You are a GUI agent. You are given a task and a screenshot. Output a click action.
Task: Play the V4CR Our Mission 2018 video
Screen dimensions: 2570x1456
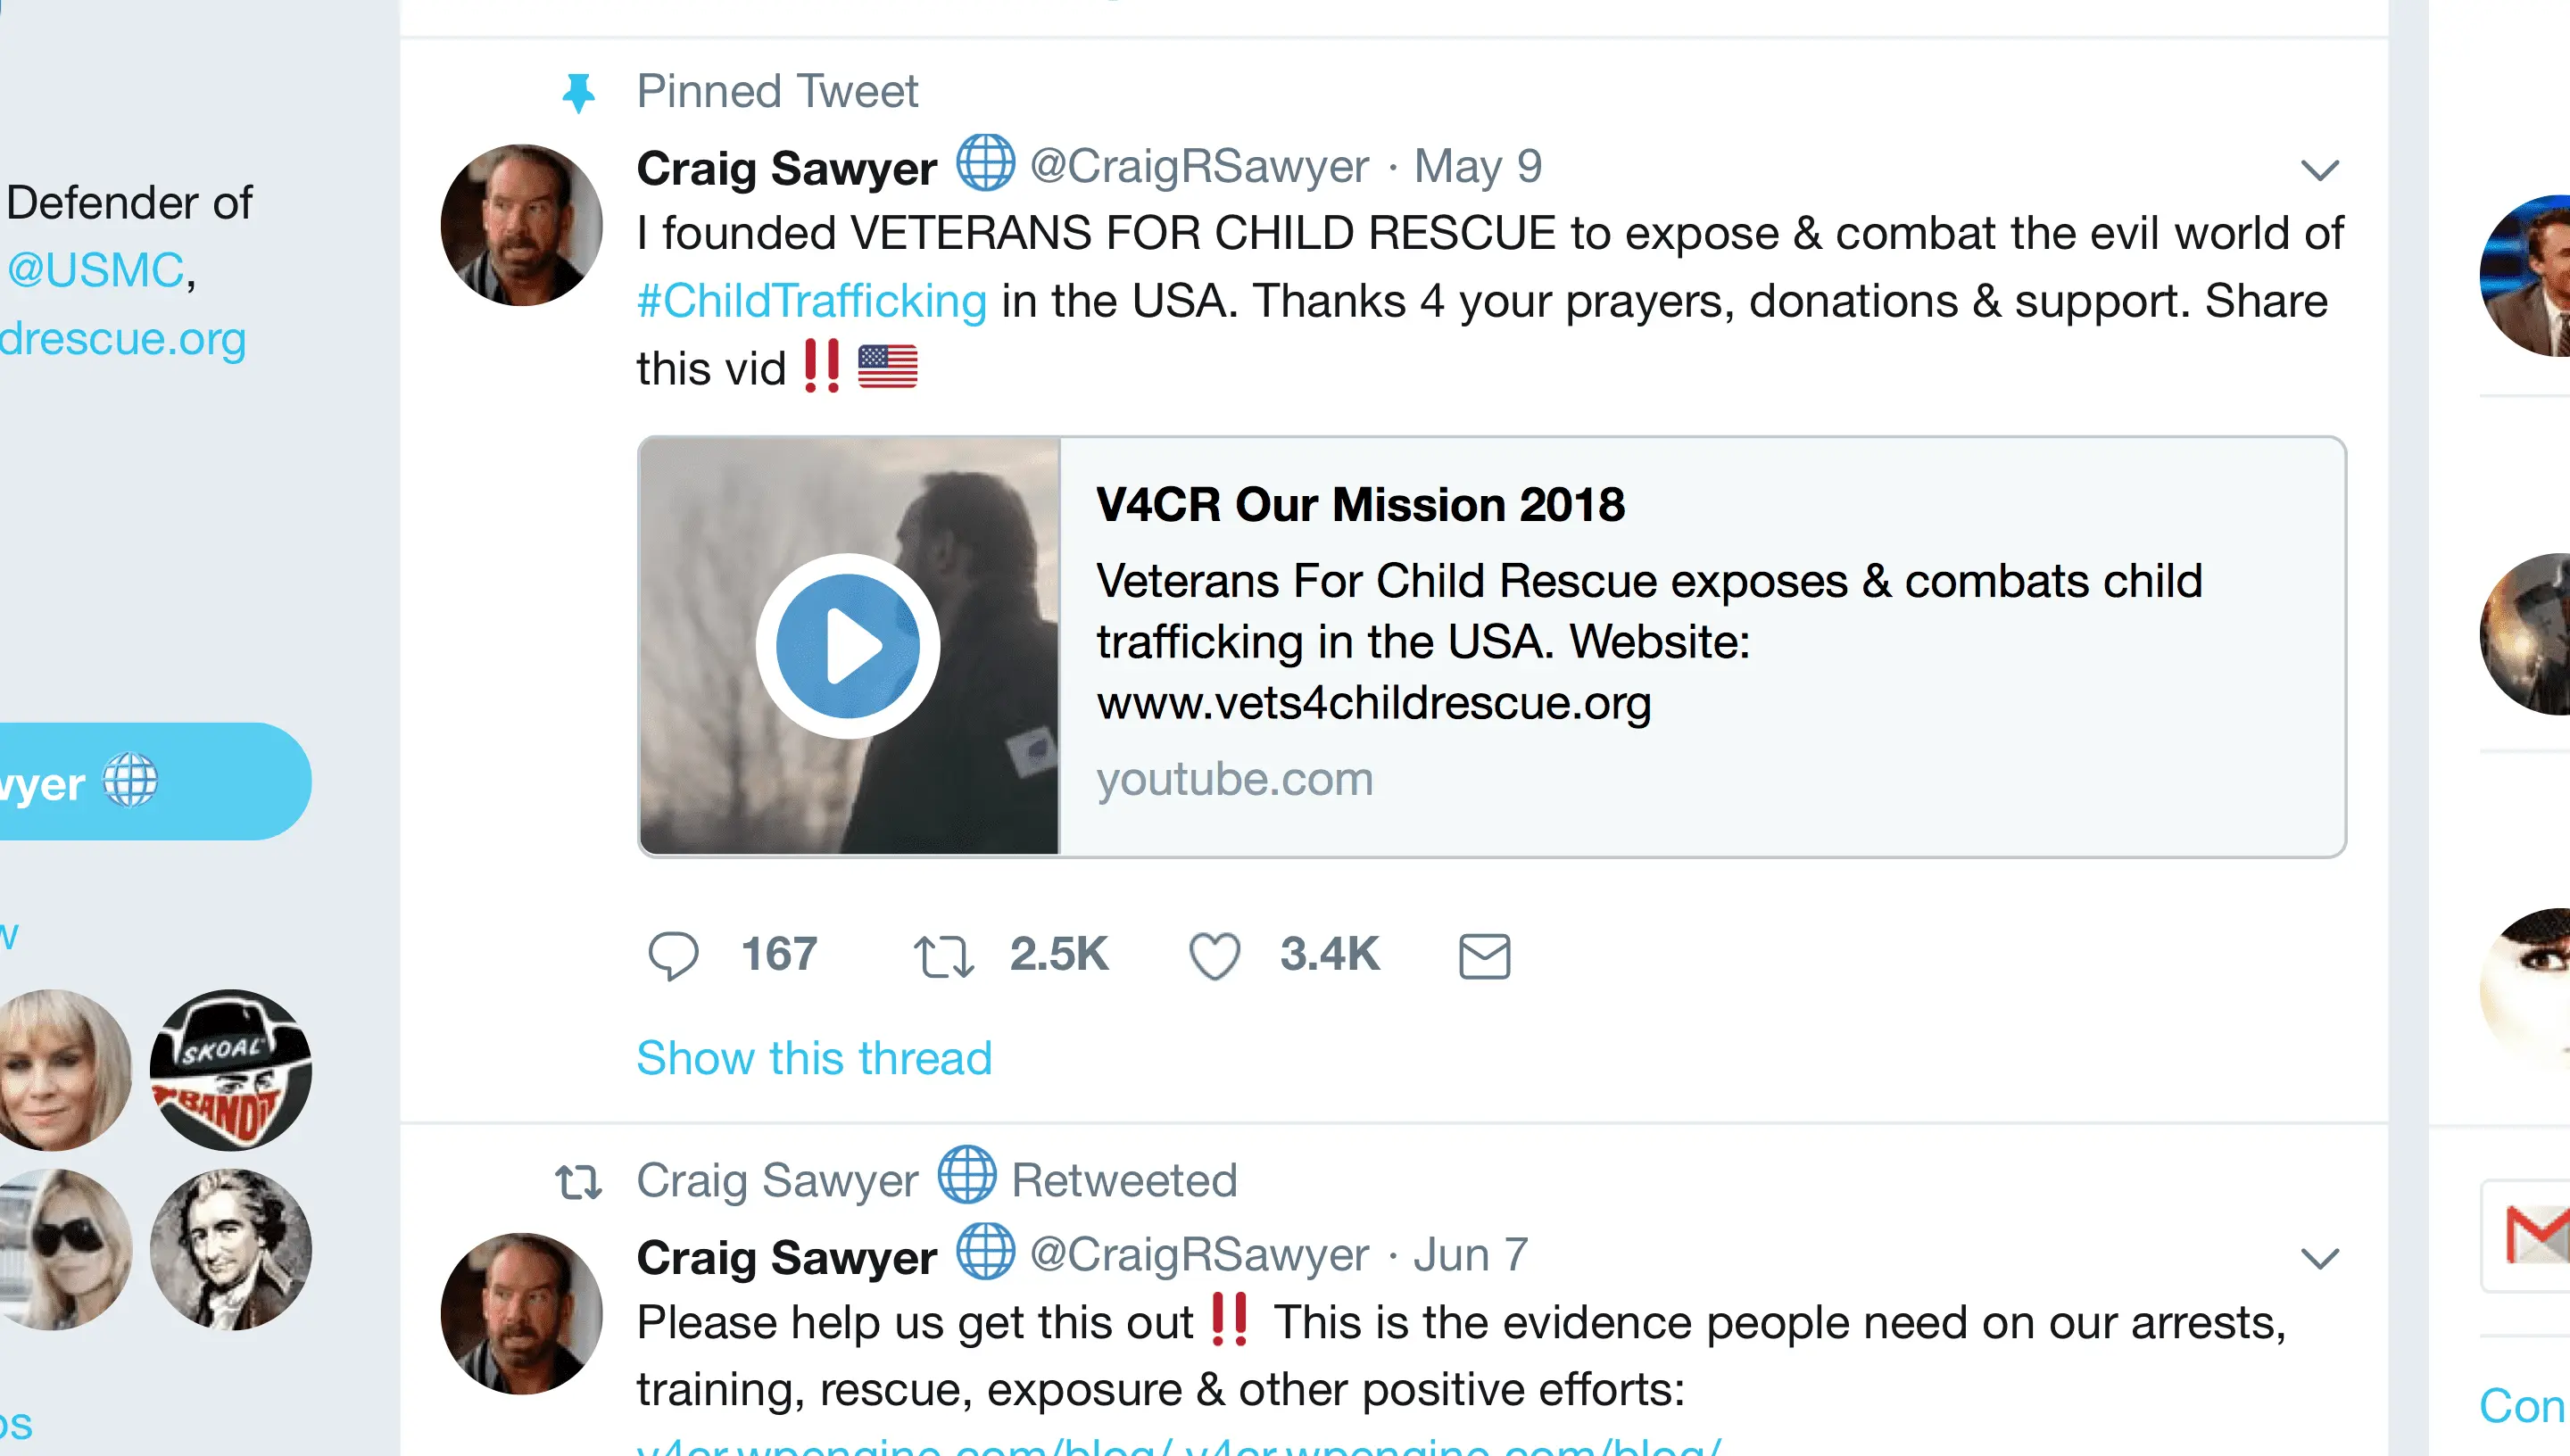847,646
